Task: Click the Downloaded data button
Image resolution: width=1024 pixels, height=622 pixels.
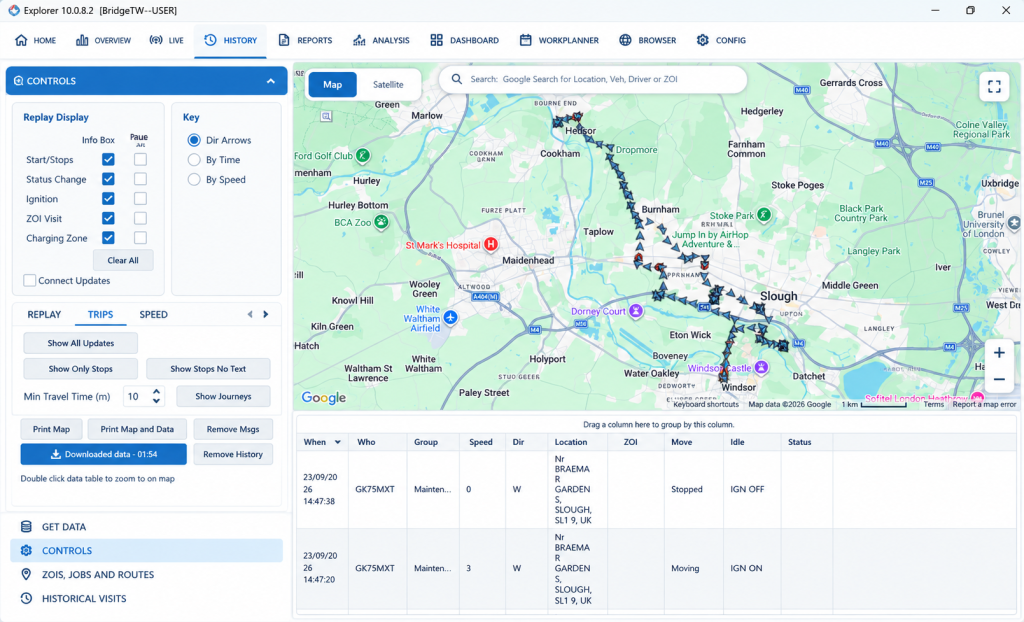Action: point(104,454)
